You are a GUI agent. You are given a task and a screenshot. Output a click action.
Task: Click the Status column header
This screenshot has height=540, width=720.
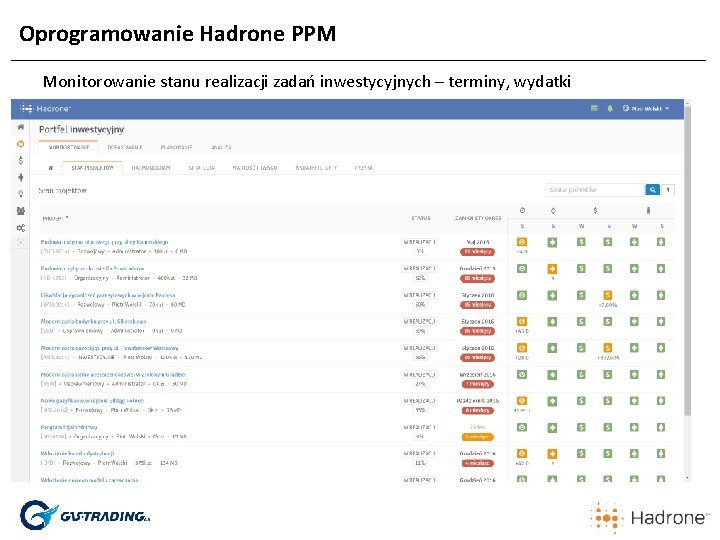[x=421, y=218]
